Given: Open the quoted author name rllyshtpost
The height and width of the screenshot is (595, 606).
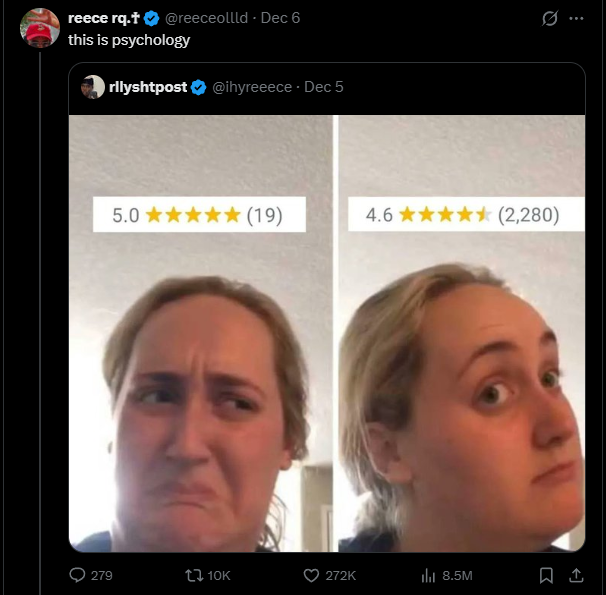Looking at the screenshot, I should click(147, 87).
